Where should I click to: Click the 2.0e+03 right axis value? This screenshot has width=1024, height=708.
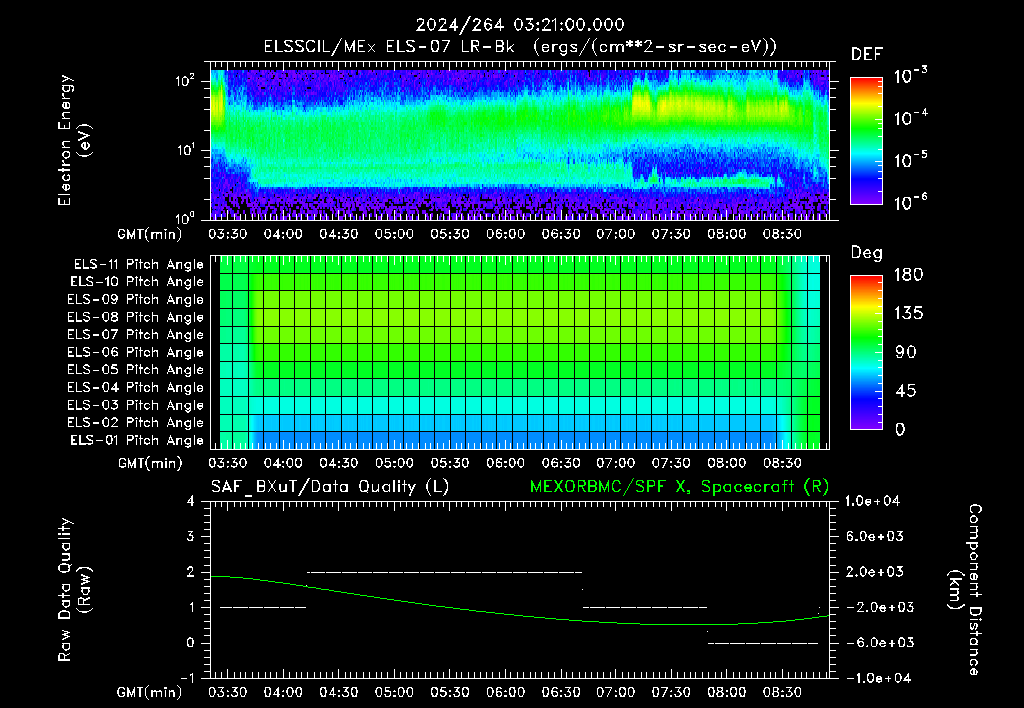874,571
